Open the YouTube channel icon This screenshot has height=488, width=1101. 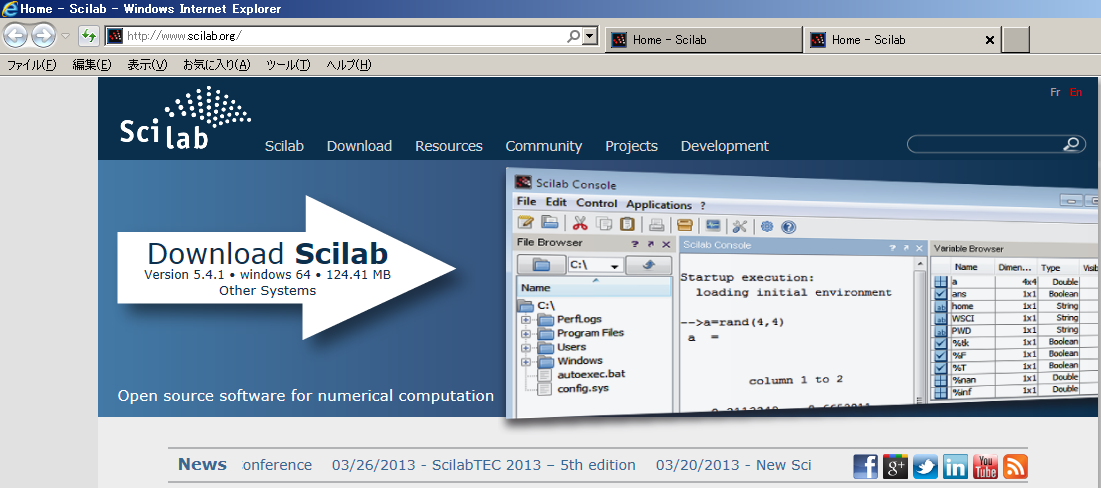coord(986,466)
